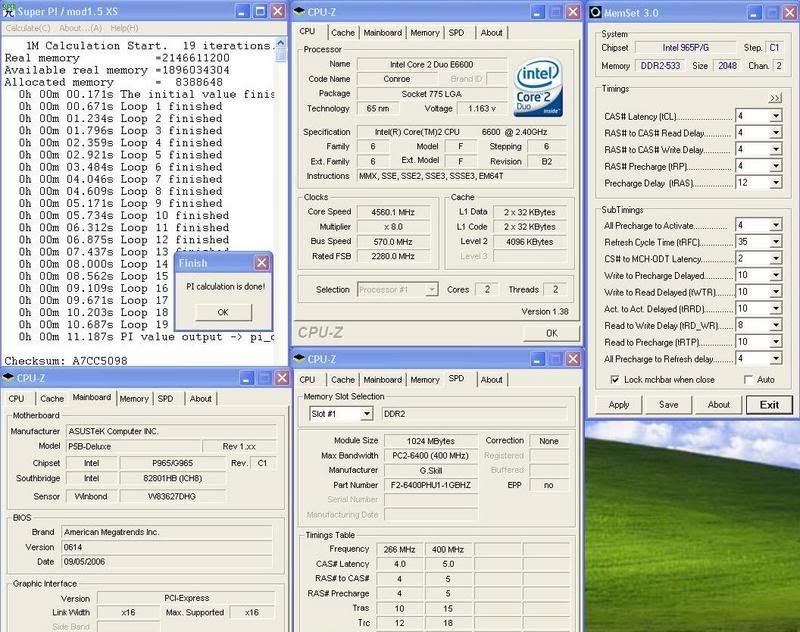Open the Read to Precharge (tRTP) dropdown
The height and width of the screenshot is (632, 800).
[x=776, y=342]
